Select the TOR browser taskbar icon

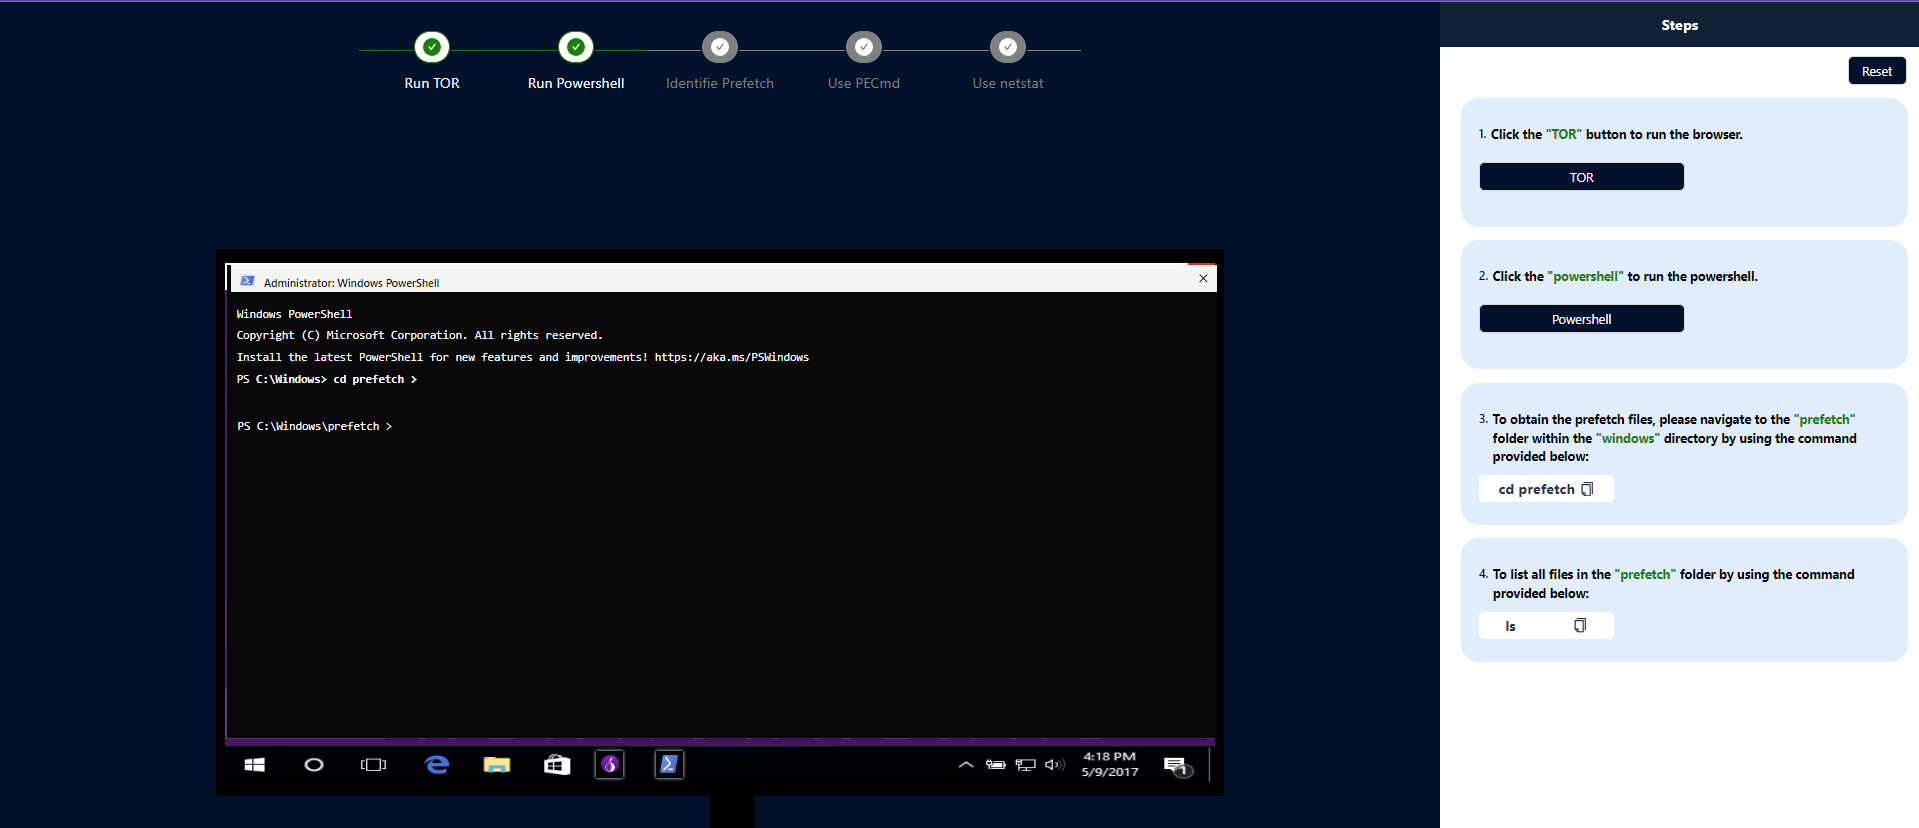tap(610, 765)
